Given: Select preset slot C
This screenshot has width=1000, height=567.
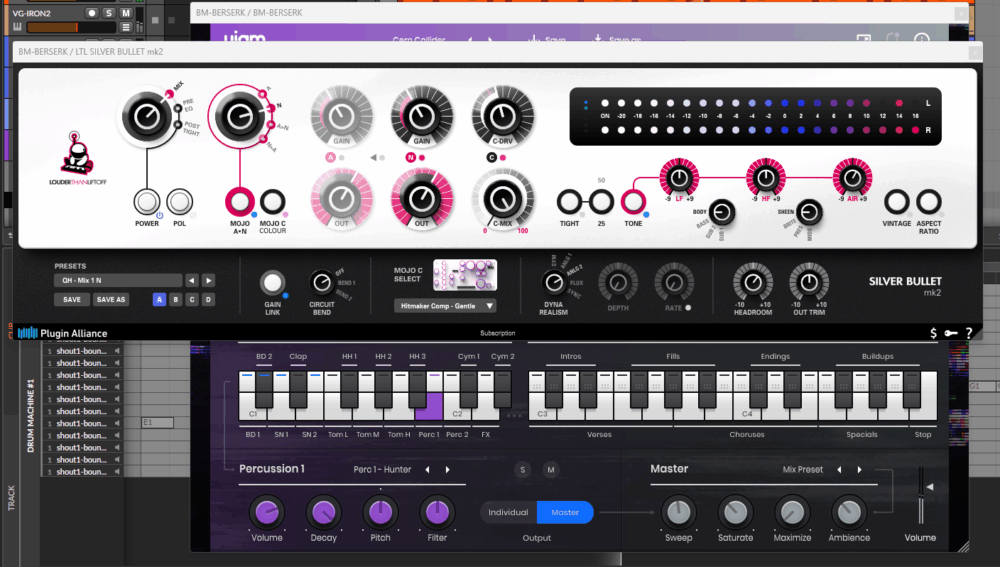Looking at the screenshot, I should point(192,300).
